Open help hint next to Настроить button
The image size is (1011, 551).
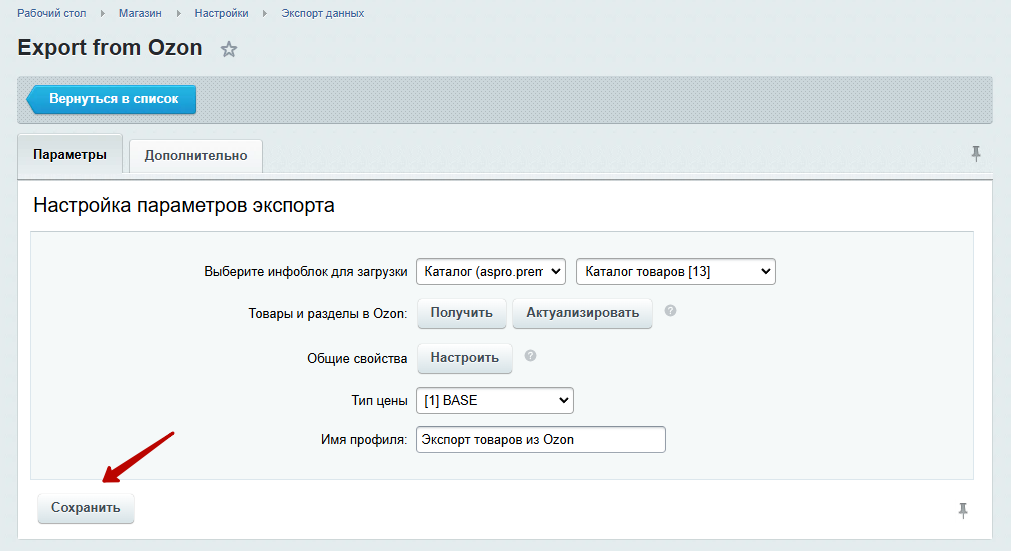pyautogui.click(x=530, y=356)
